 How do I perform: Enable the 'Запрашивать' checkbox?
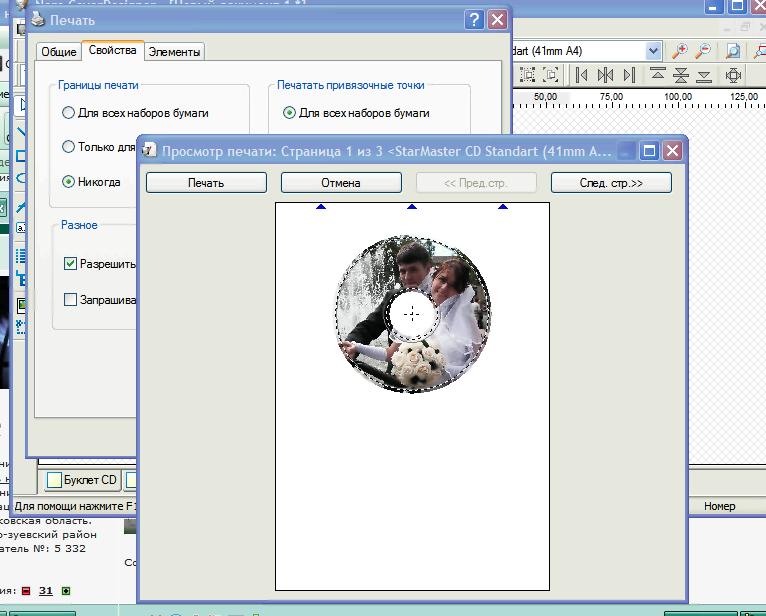coord(70,299)
